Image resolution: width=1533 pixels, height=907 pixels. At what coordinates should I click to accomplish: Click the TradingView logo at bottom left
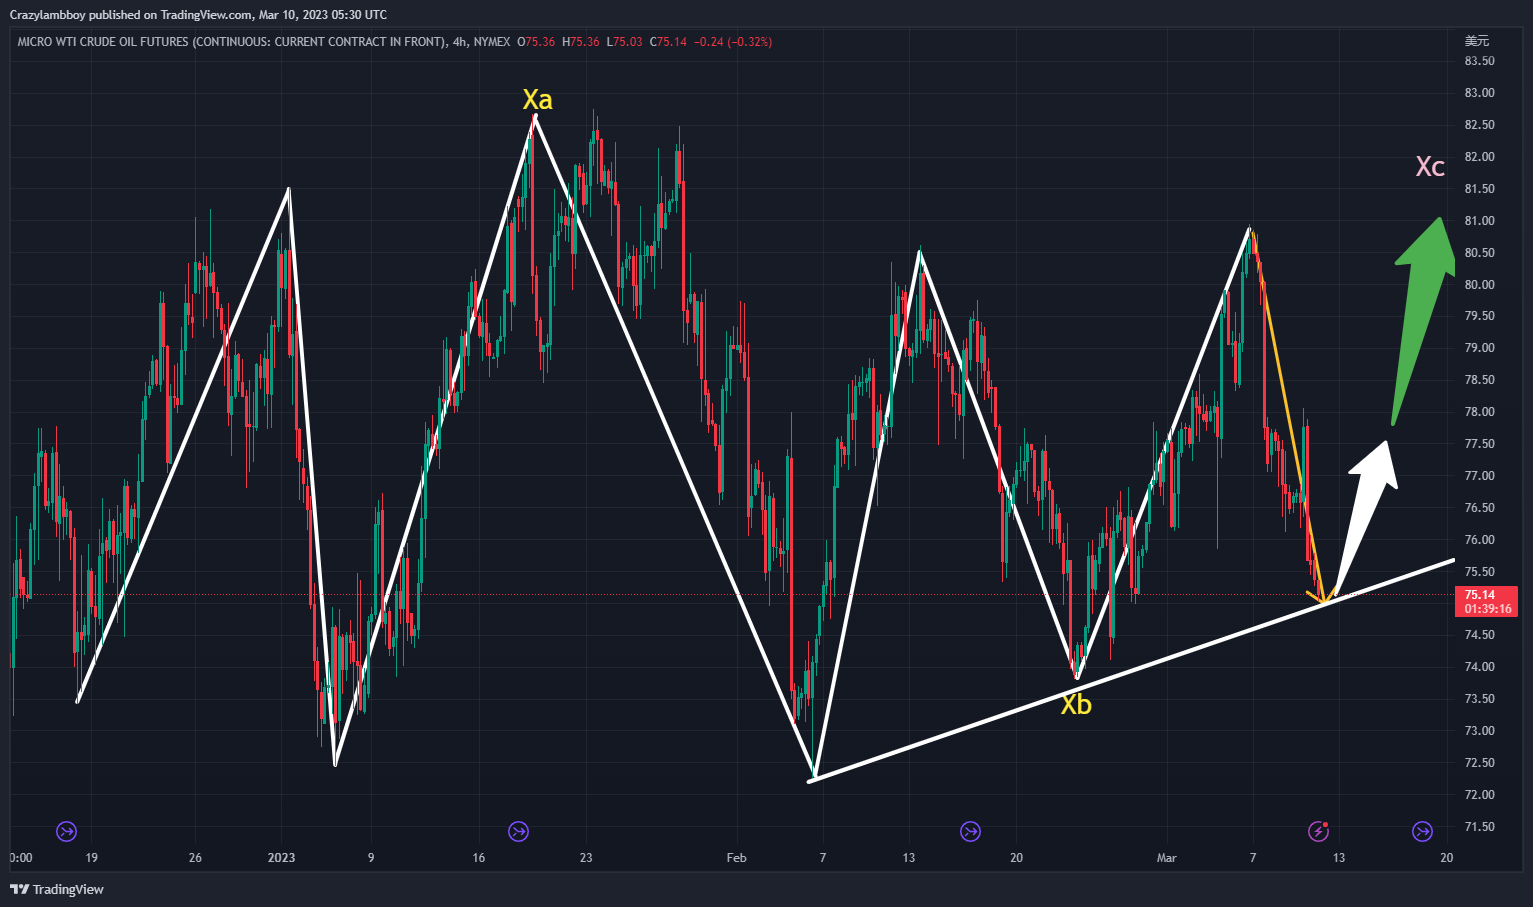click(57, 889)
